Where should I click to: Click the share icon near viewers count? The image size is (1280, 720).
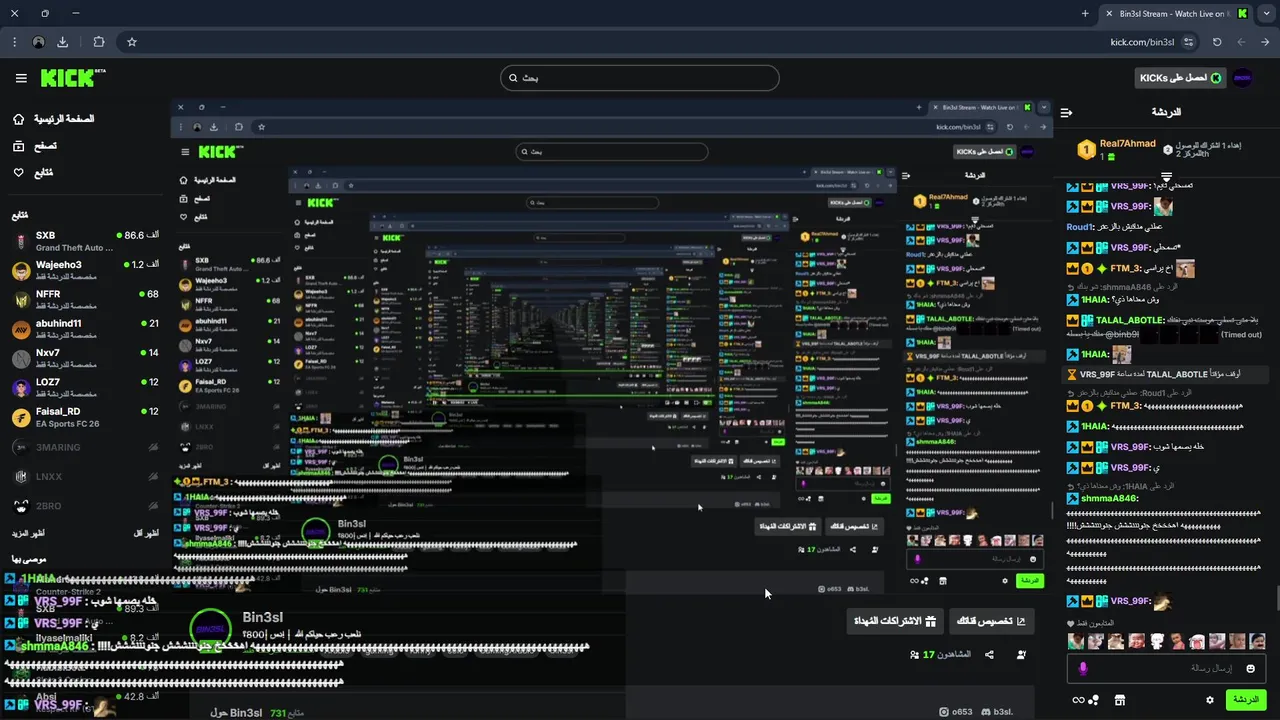[989, 654]
